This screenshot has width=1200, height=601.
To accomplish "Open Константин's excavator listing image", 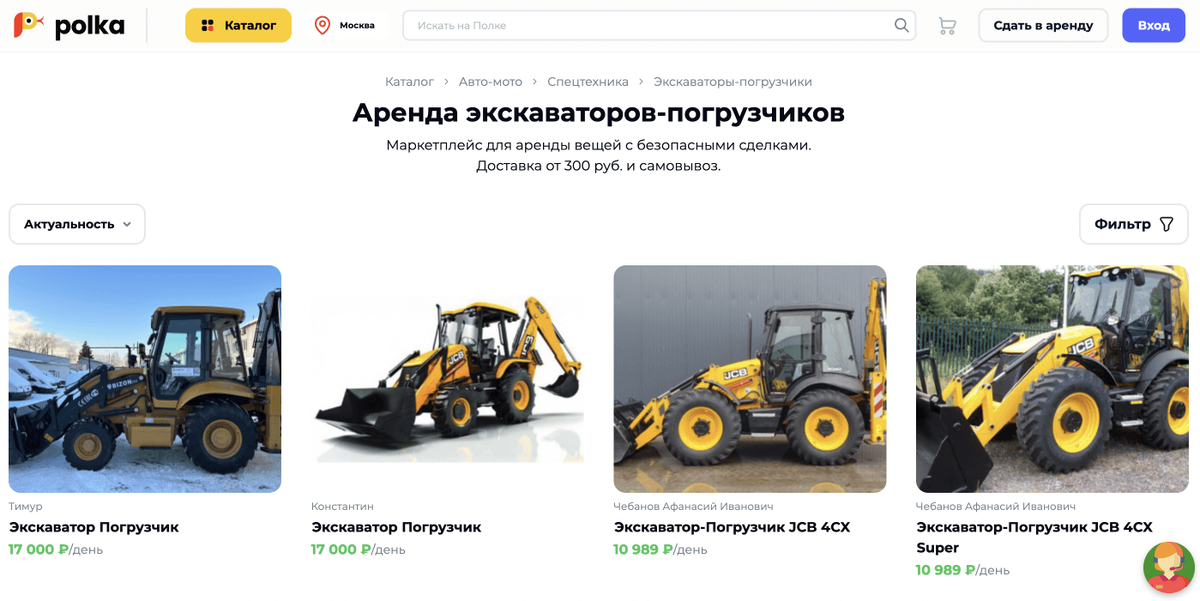I will (447, 379).
